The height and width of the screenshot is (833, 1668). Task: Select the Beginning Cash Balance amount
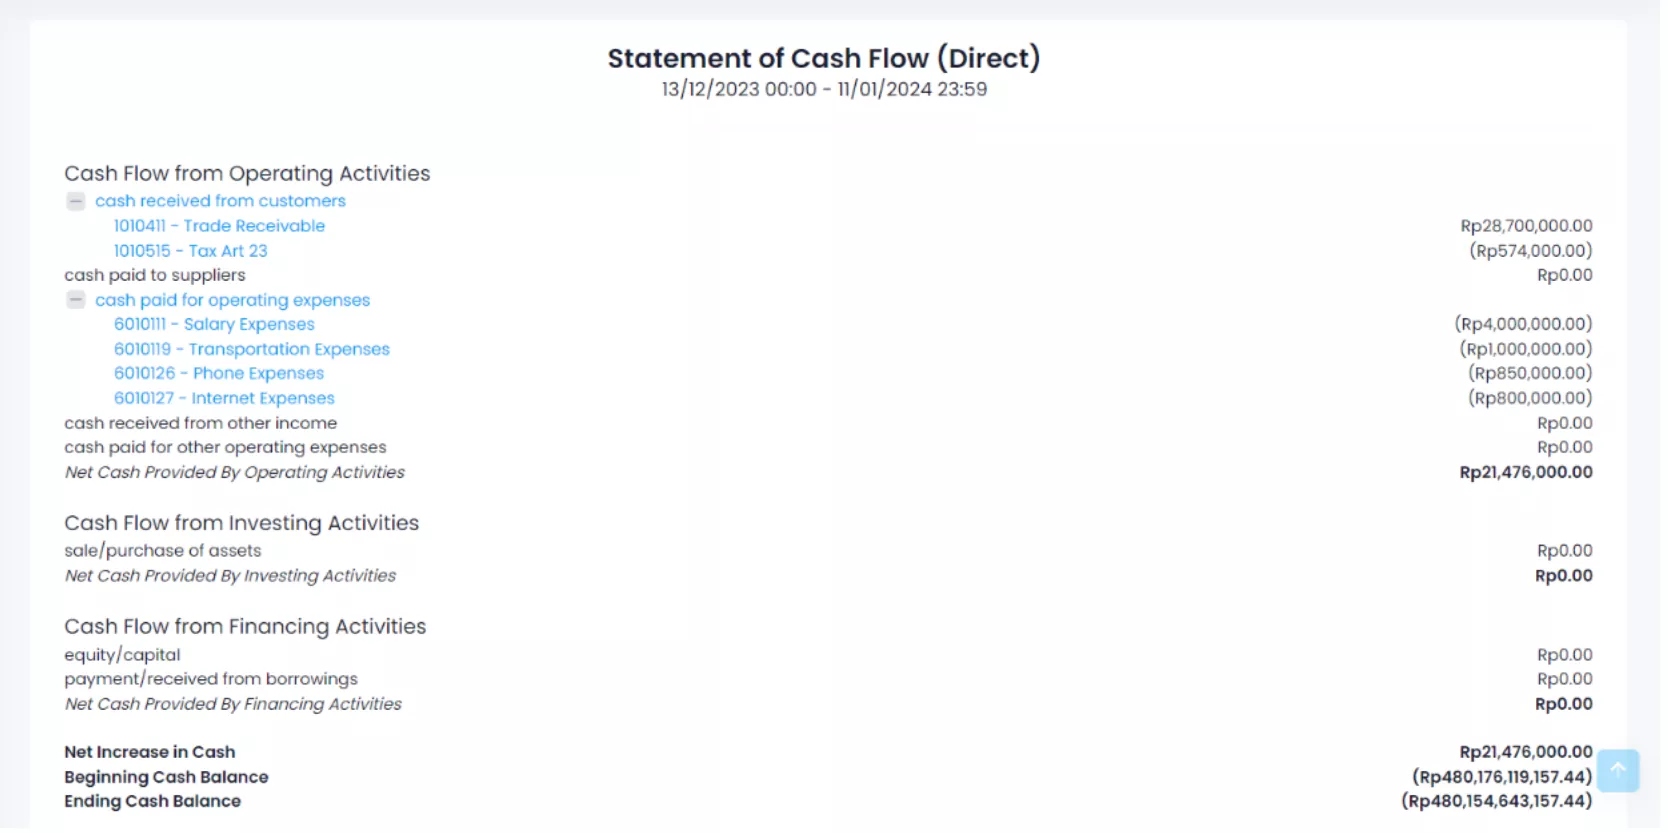click(x=1501, y=777)
